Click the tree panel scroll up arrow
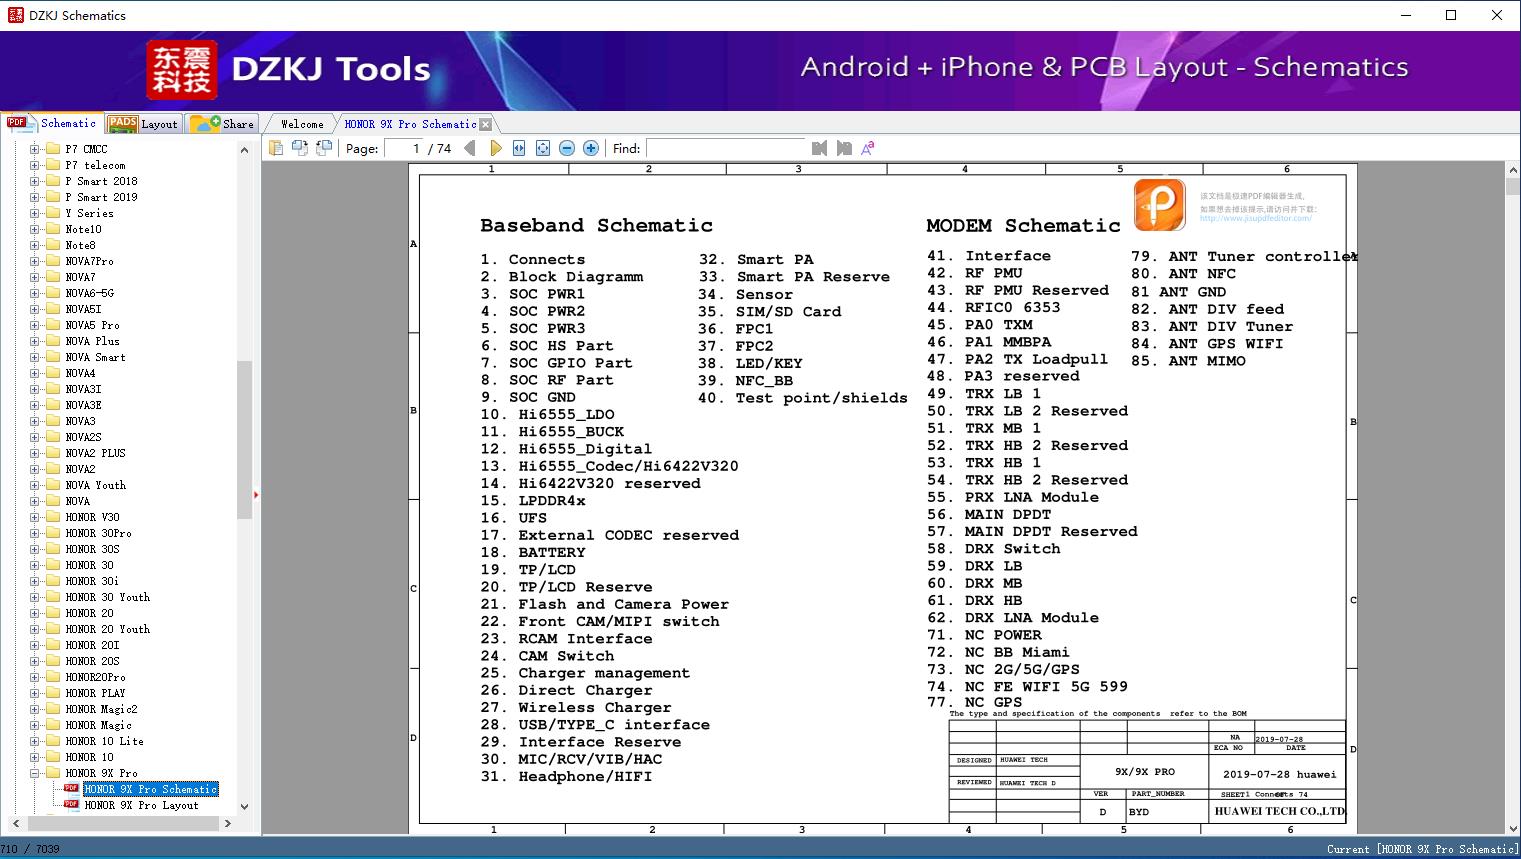 click(244, 150)
